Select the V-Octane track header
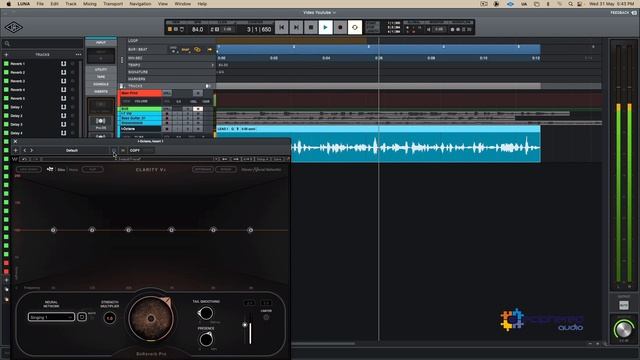This screenshot has width=640, height=360. coord(140,129)
